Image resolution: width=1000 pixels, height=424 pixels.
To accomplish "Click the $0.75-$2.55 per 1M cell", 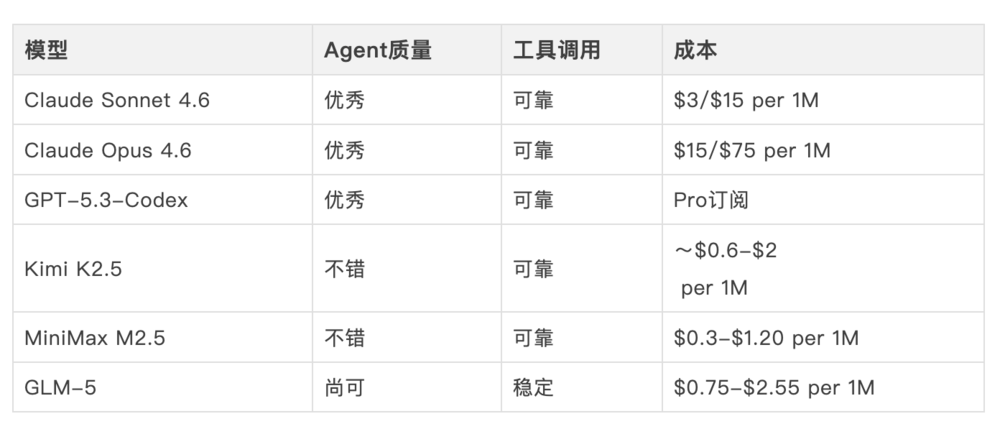I will coord(774,387).
